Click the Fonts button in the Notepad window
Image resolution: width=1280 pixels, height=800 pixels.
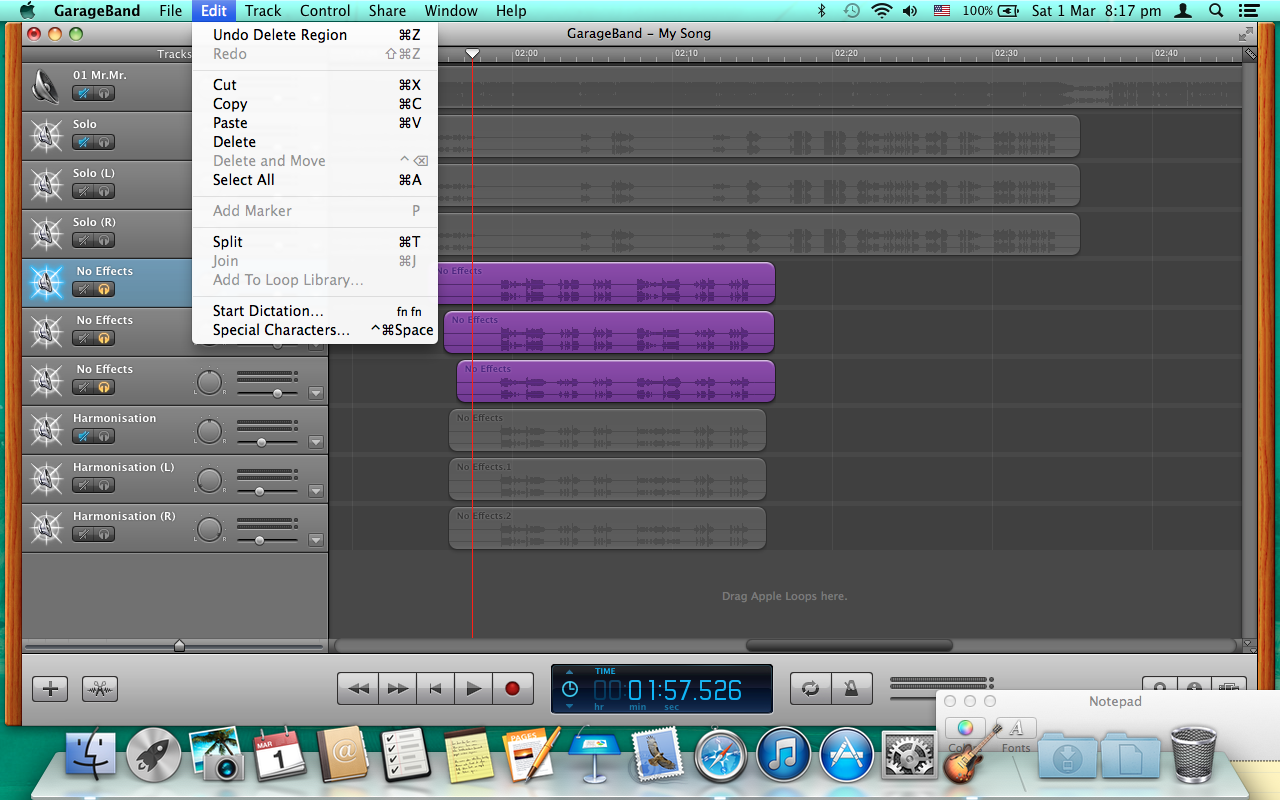pyautogui.click(x=1016, y=728)
